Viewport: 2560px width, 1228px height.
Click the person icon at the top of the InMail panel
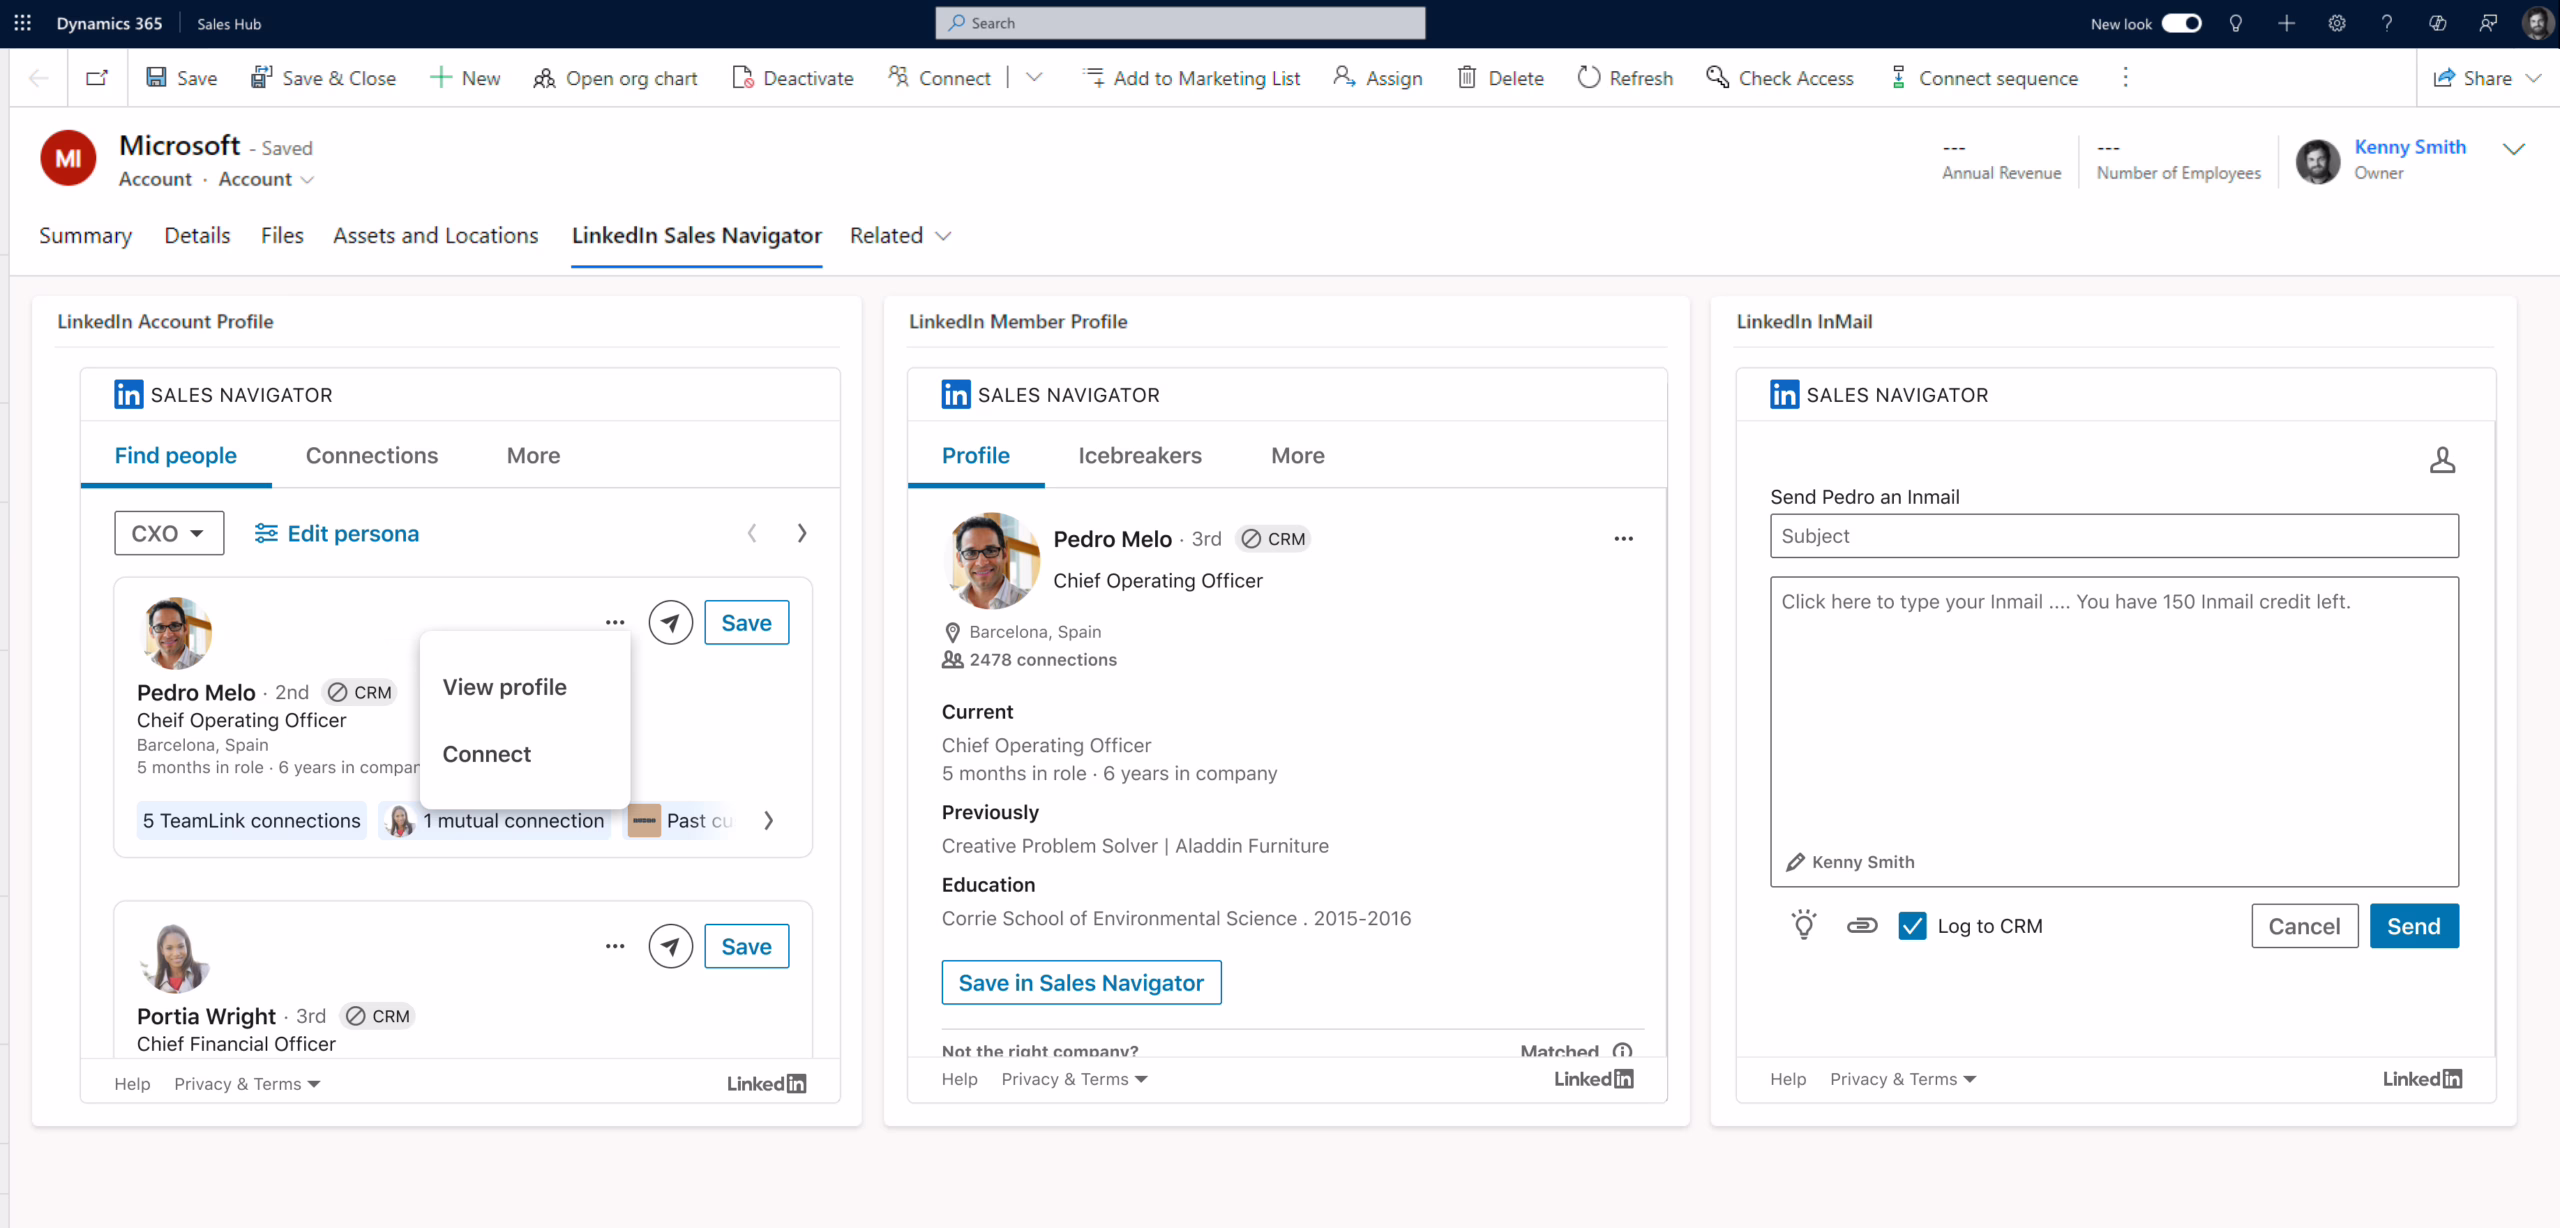click(x=2442, y=460)
